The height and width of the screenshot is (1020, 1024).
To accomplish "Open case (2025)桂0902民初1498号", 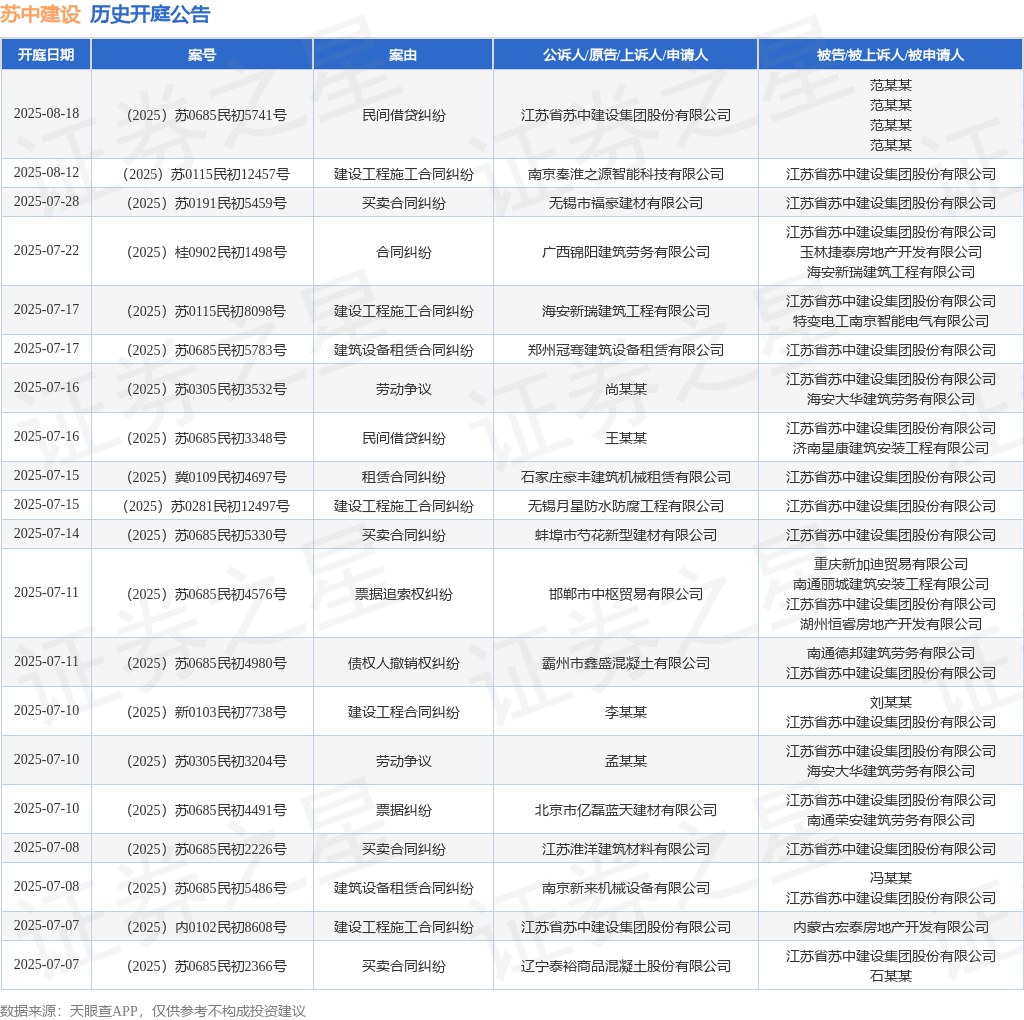I will (202, 252).
